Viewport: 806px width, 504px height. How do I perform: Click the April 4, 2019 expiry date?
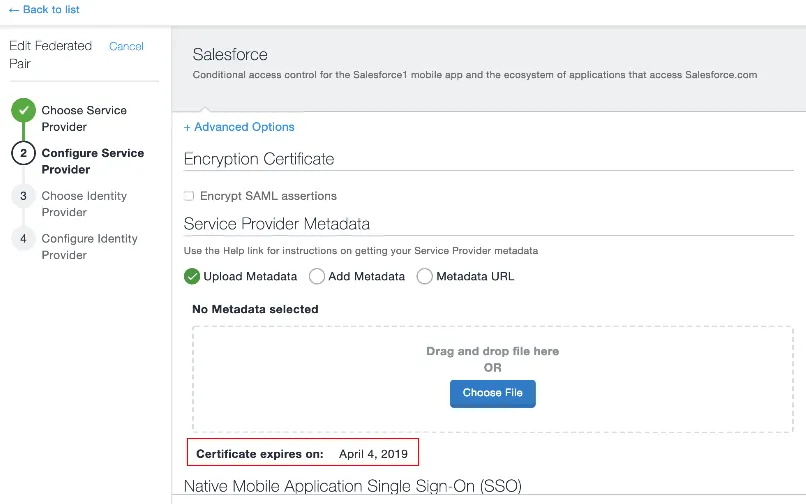tap(373, 454)
